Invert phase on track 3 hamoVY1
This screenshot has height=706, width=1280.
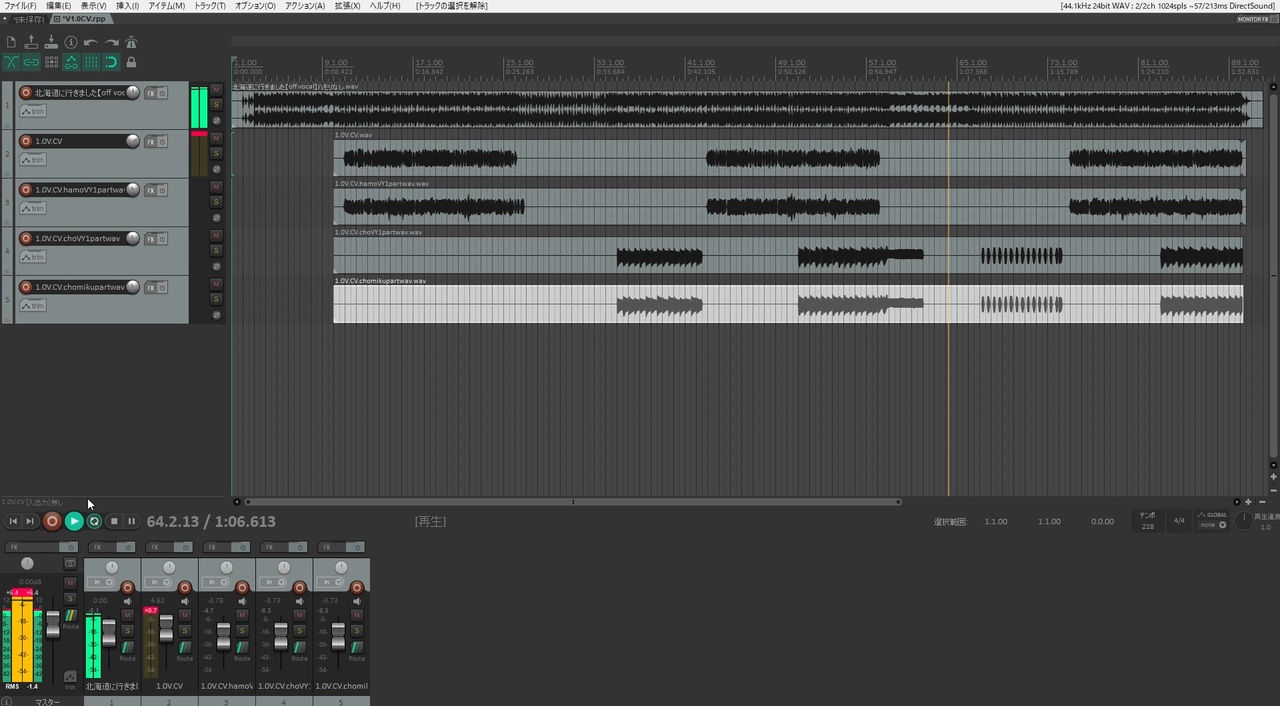(x=216, y=218)
